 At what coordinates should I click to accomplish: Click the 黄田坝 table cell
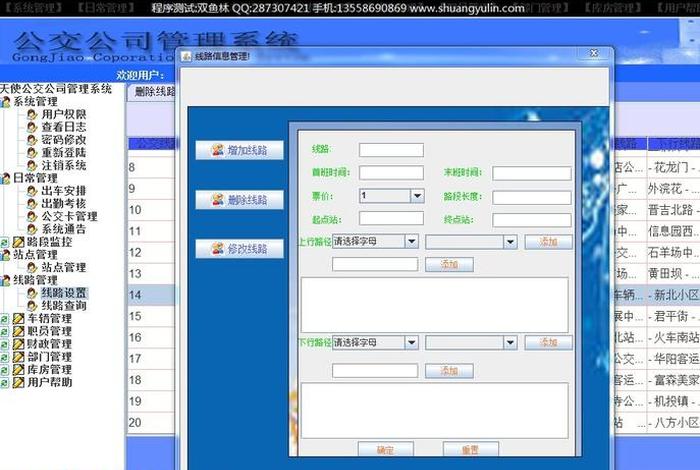pyautogui.click(x=674, y=274)
